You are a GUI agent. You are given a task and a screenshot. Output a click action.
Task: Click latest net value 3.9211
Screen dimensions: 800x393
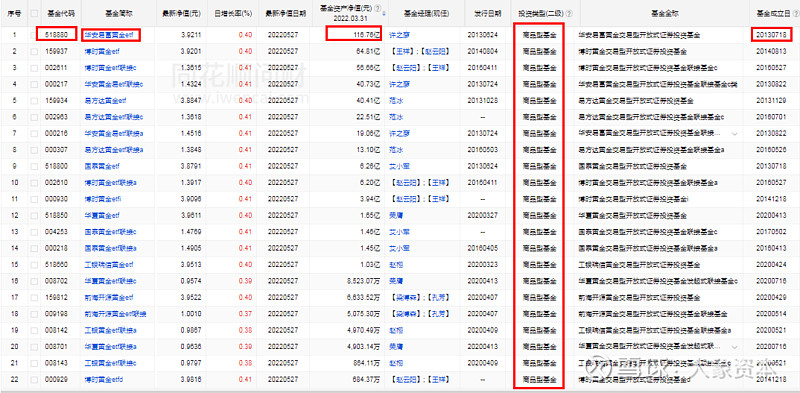190,35
